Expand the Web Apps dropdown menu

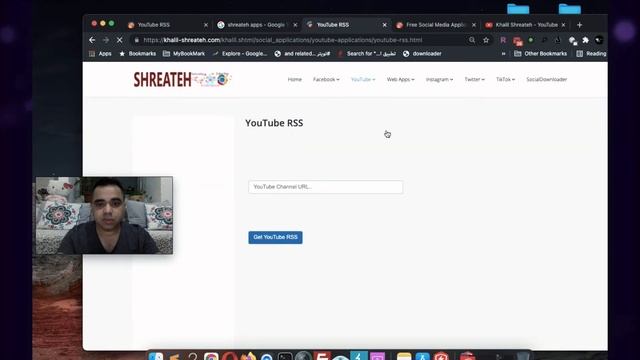coord(400,80)
